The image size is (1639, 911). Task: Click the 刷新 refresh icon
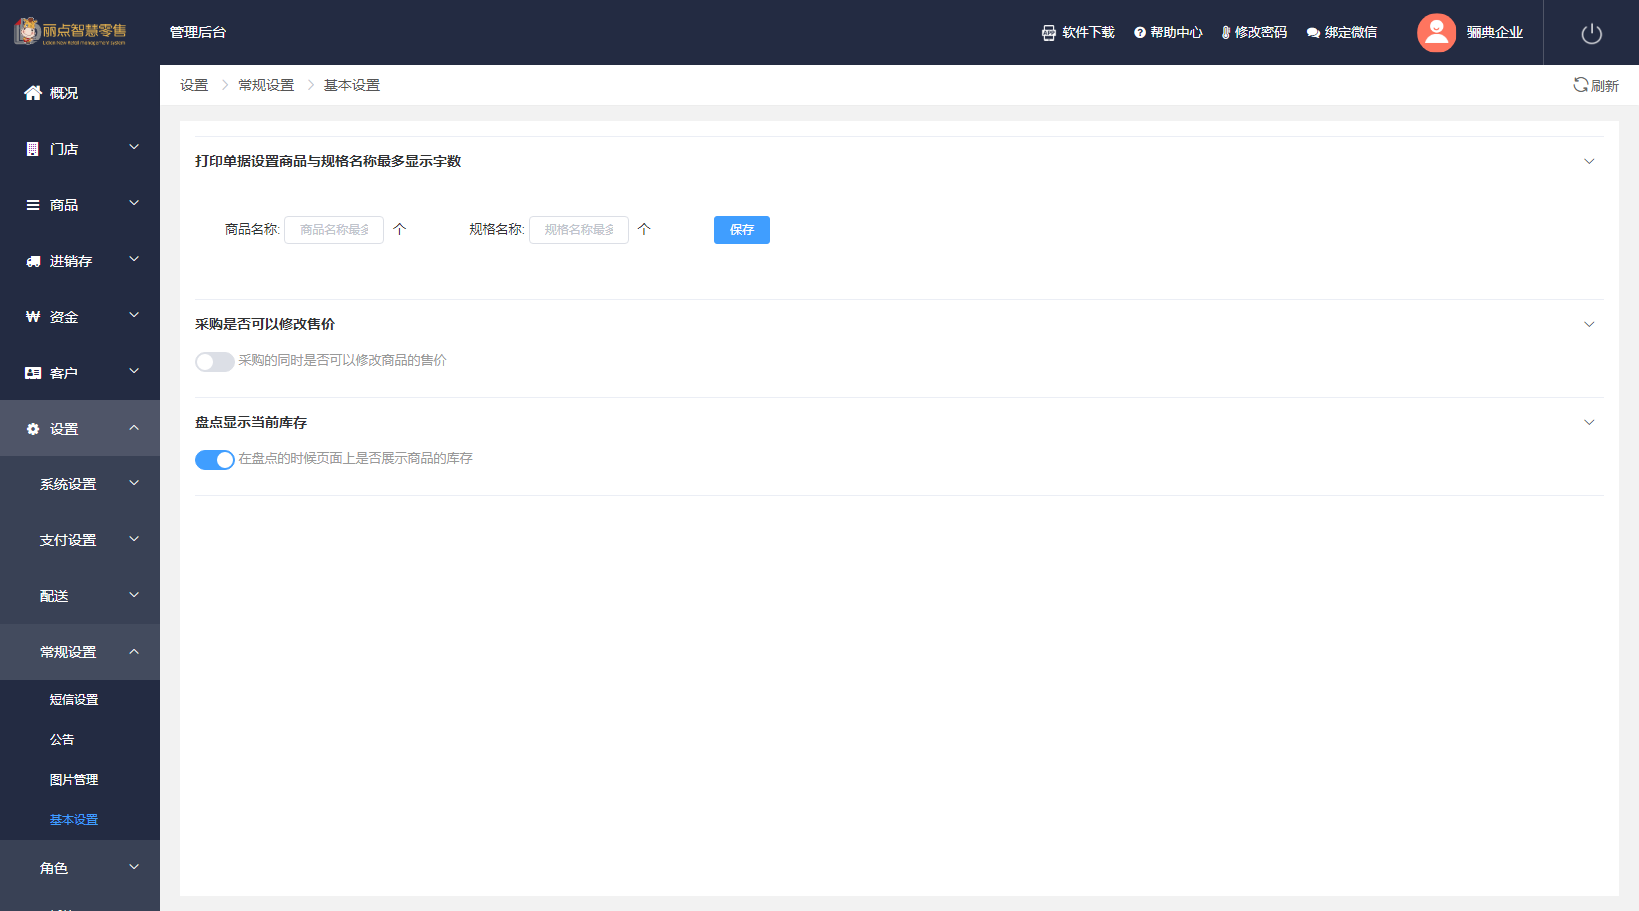pos(1580,85)
